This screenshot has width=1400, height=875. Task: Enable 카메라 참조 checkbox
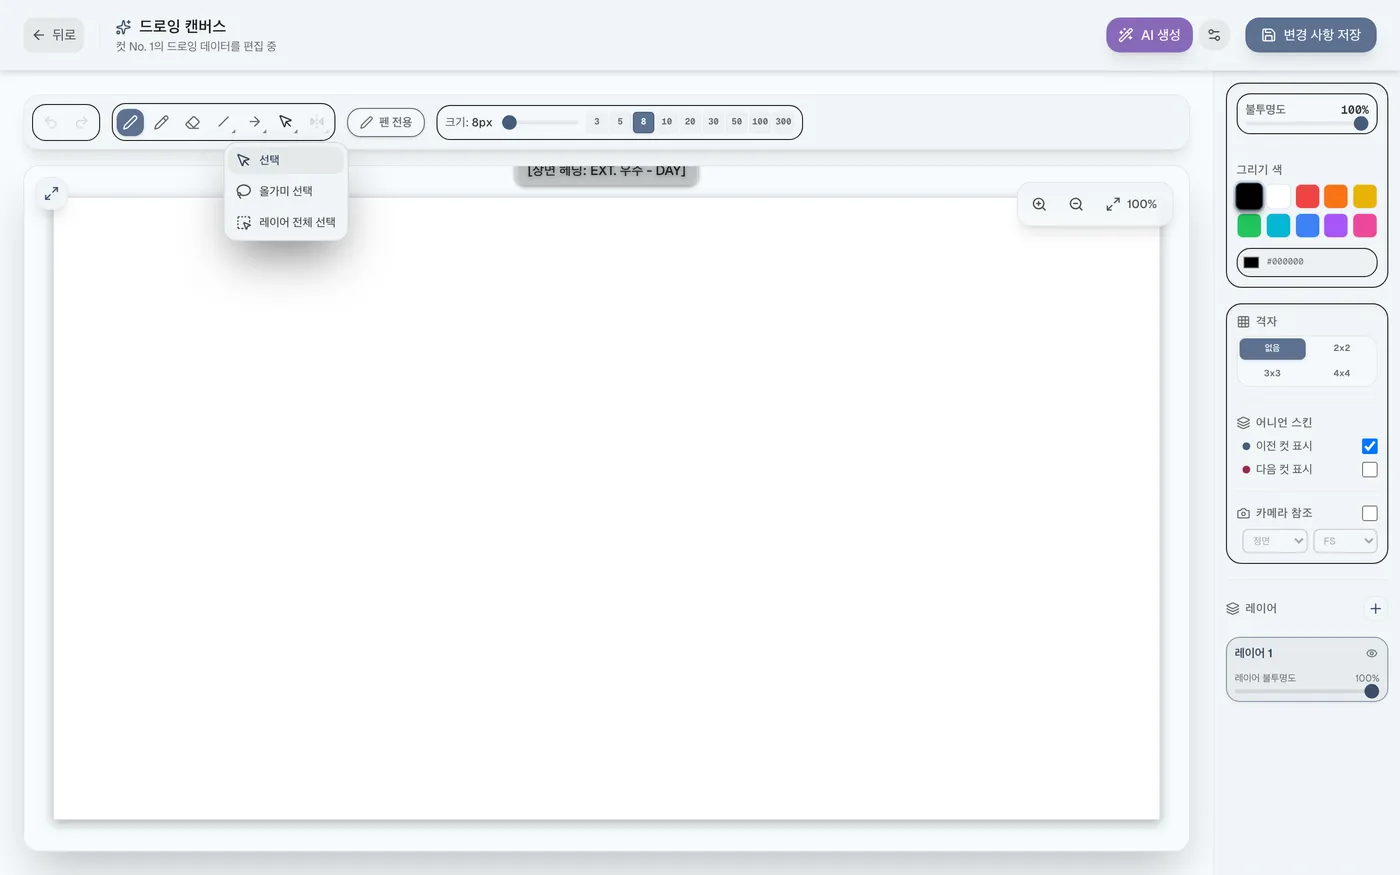click(x=1370, y=513)
